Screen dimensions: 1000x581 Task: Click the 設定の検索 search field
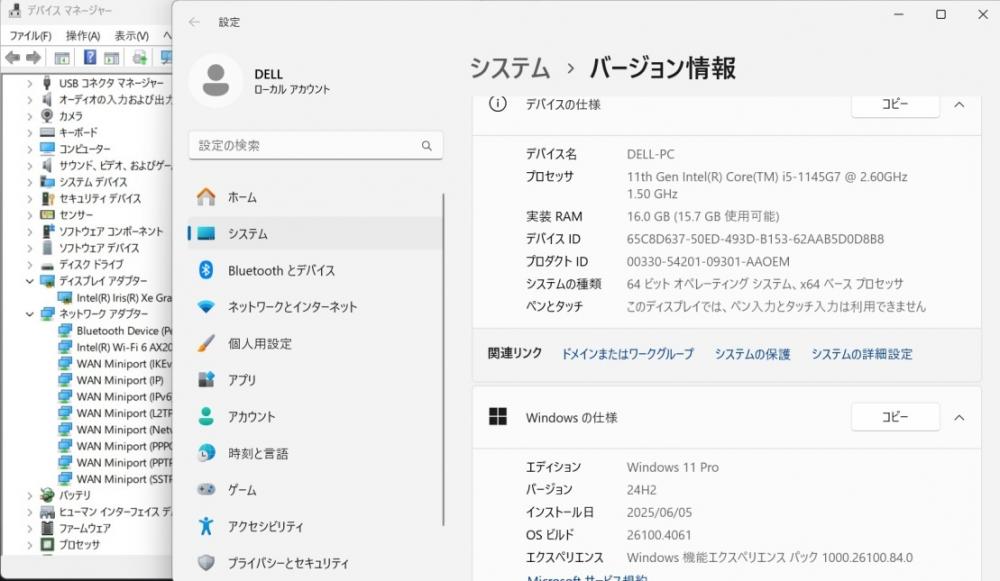click(315, 145)
